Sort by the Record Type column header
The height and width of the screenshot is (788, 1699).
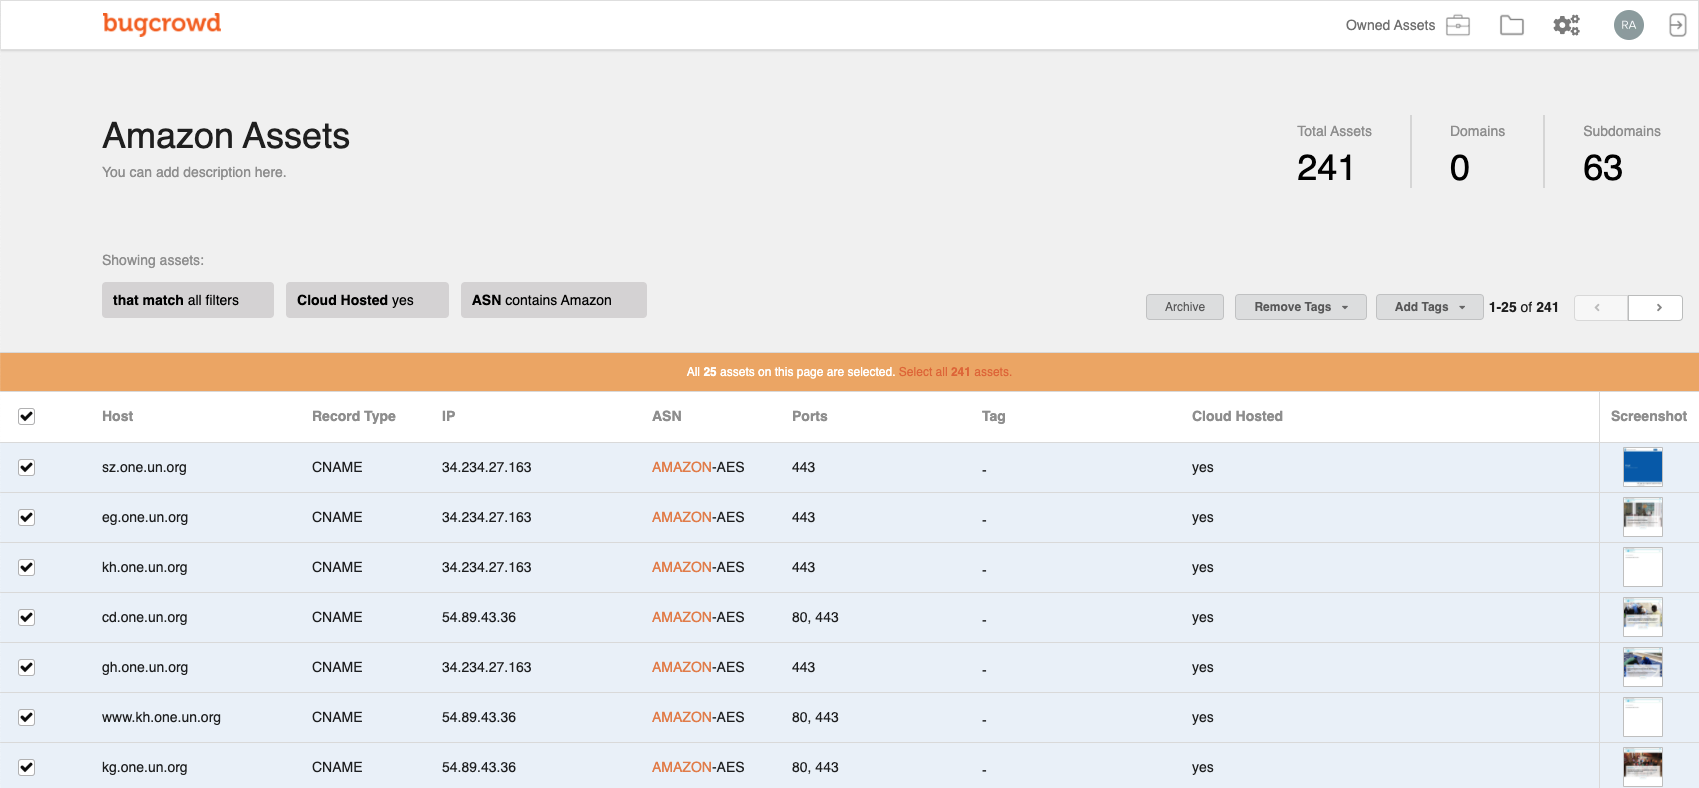tap(354, 416)
